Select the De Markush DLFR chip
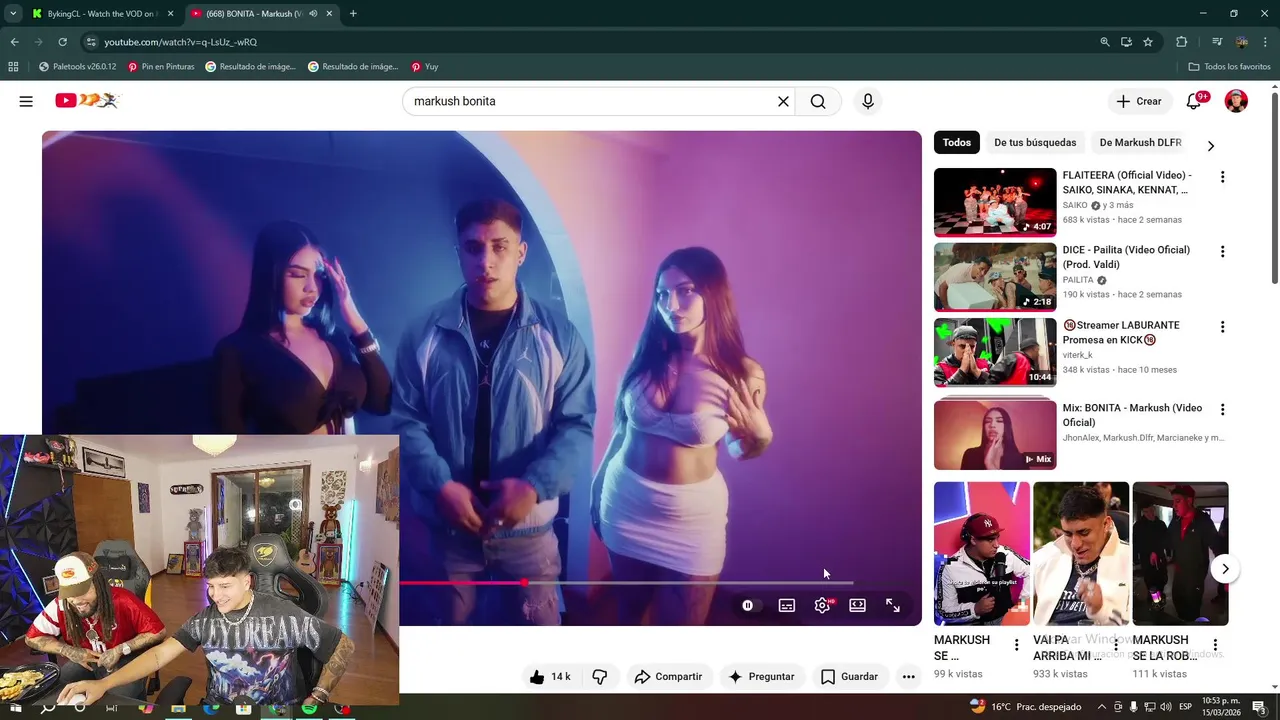Image resolution: width=1280 pixels, height=720 pixels. coord(1140,142)
